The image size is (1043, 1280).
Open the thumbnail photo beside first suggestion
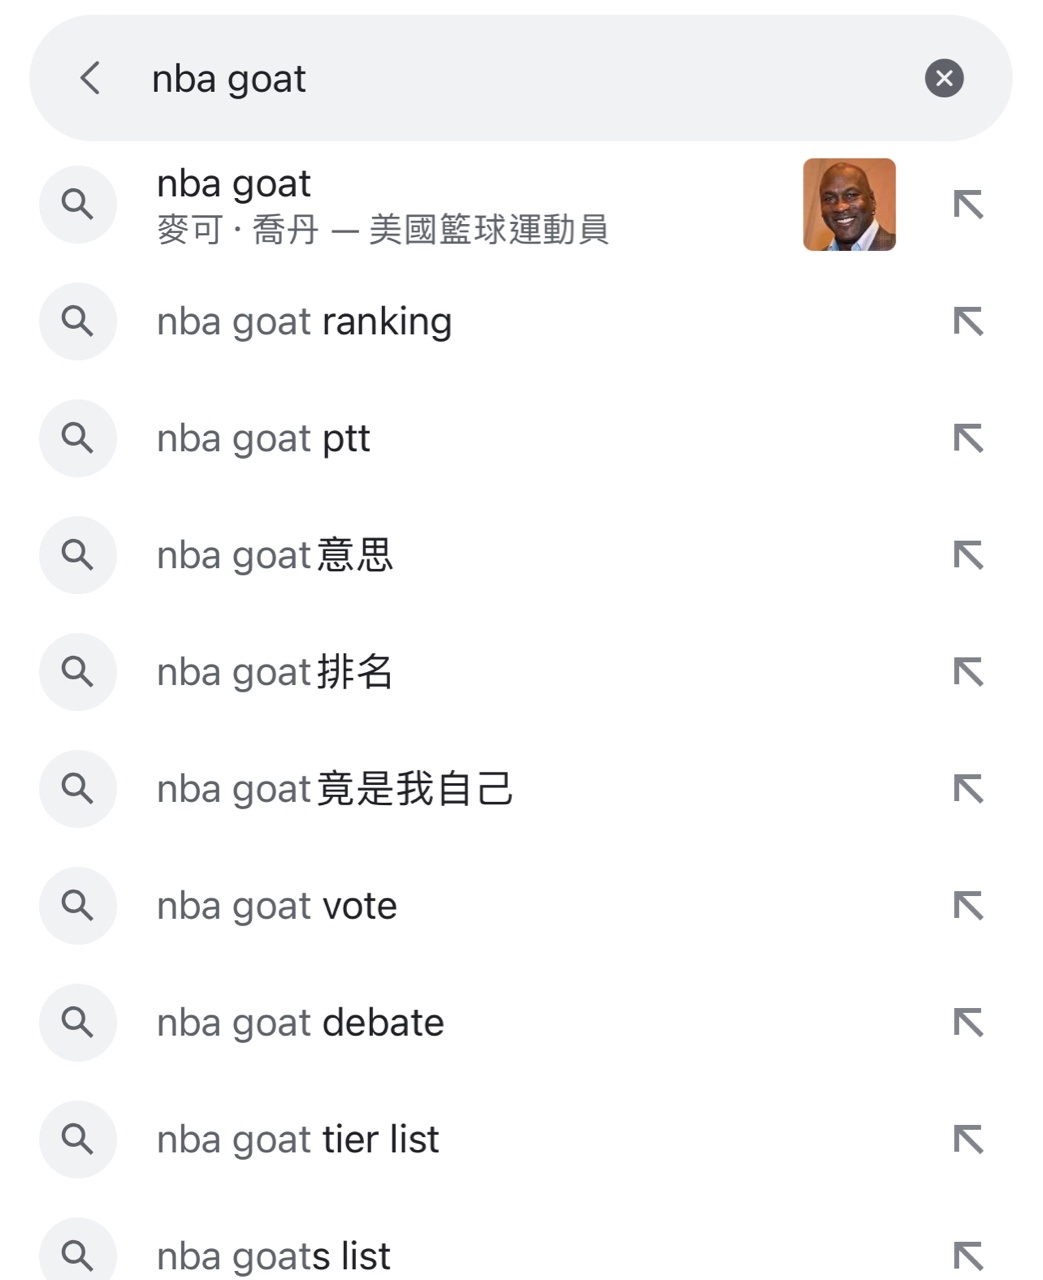tap(849, 205)
